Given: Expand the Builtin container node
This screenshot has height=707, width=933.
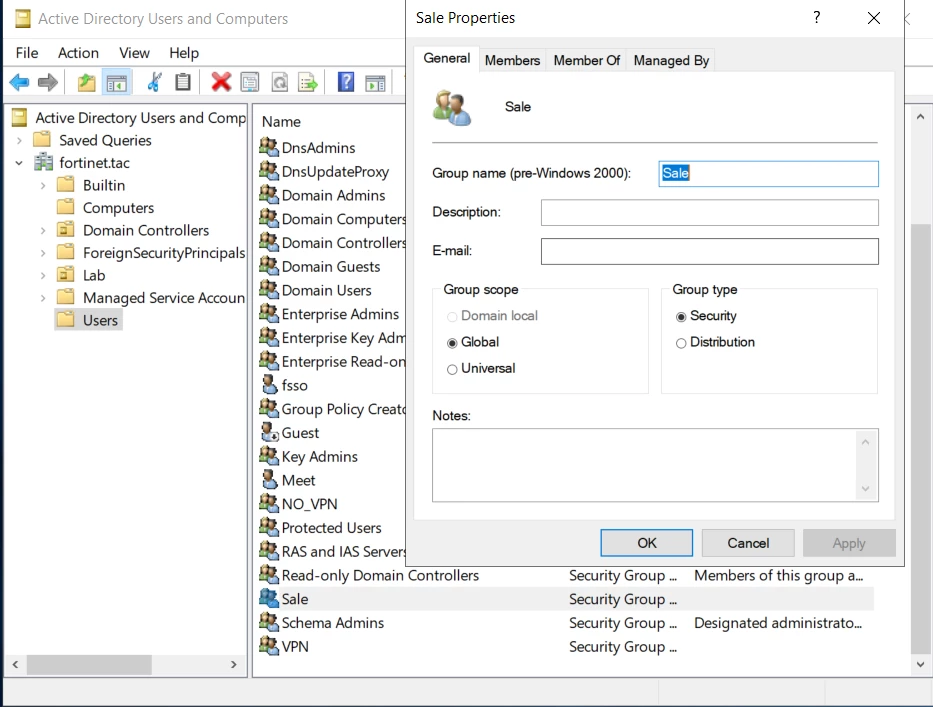Looking at the screenshot, I should click(43, 185).
